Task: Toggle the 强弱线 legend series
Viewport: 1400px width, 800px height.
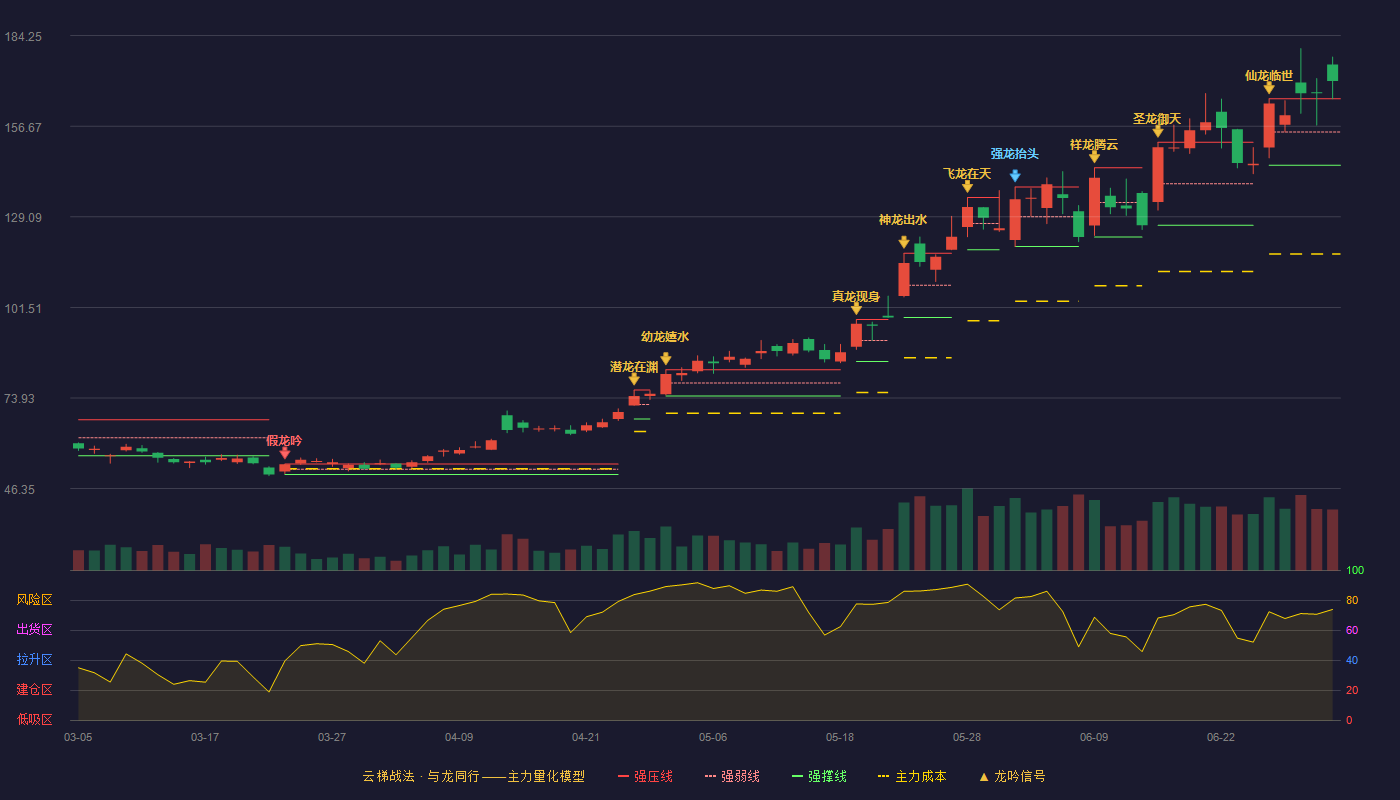Action: coord(732,776)
